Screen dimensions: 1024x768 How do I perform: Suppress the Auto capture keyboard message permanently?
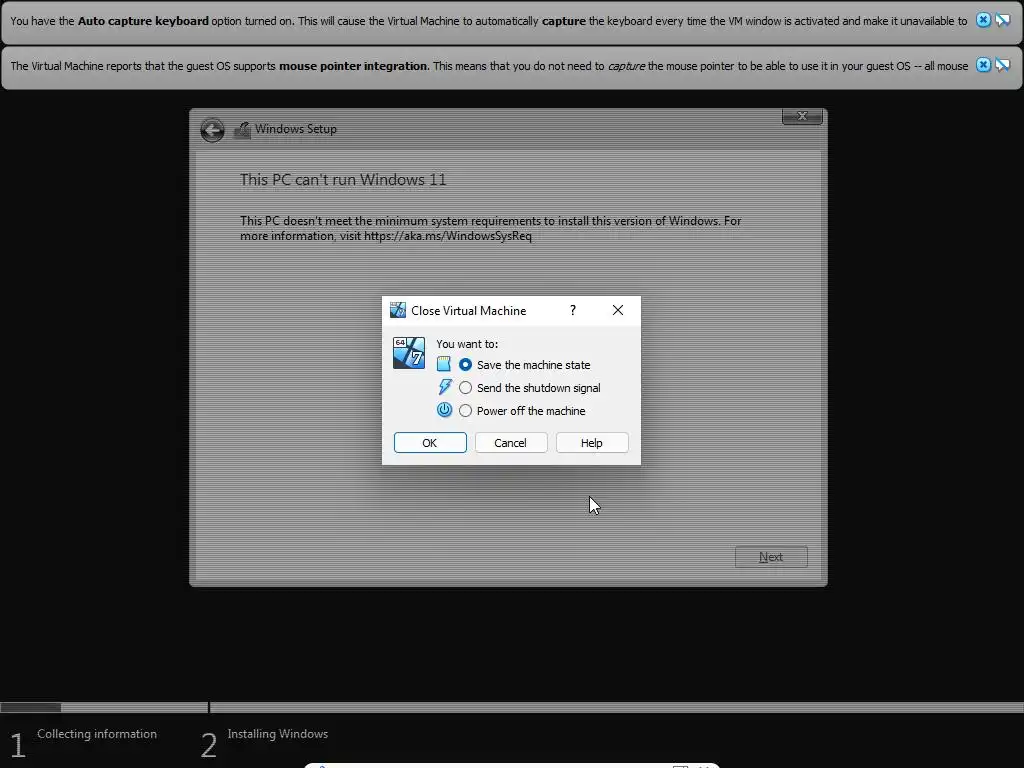point(1002,20)
